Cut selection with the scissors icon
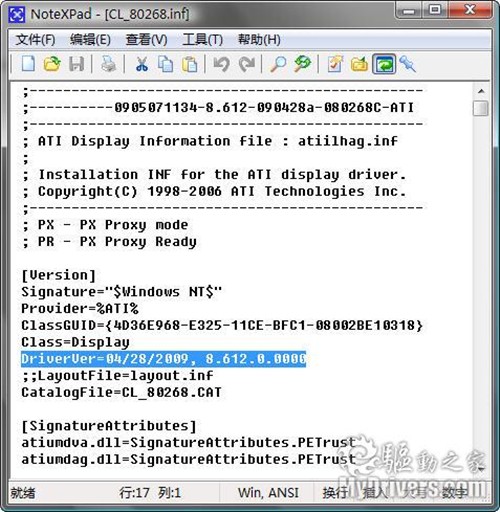 (x=142, y=64)
